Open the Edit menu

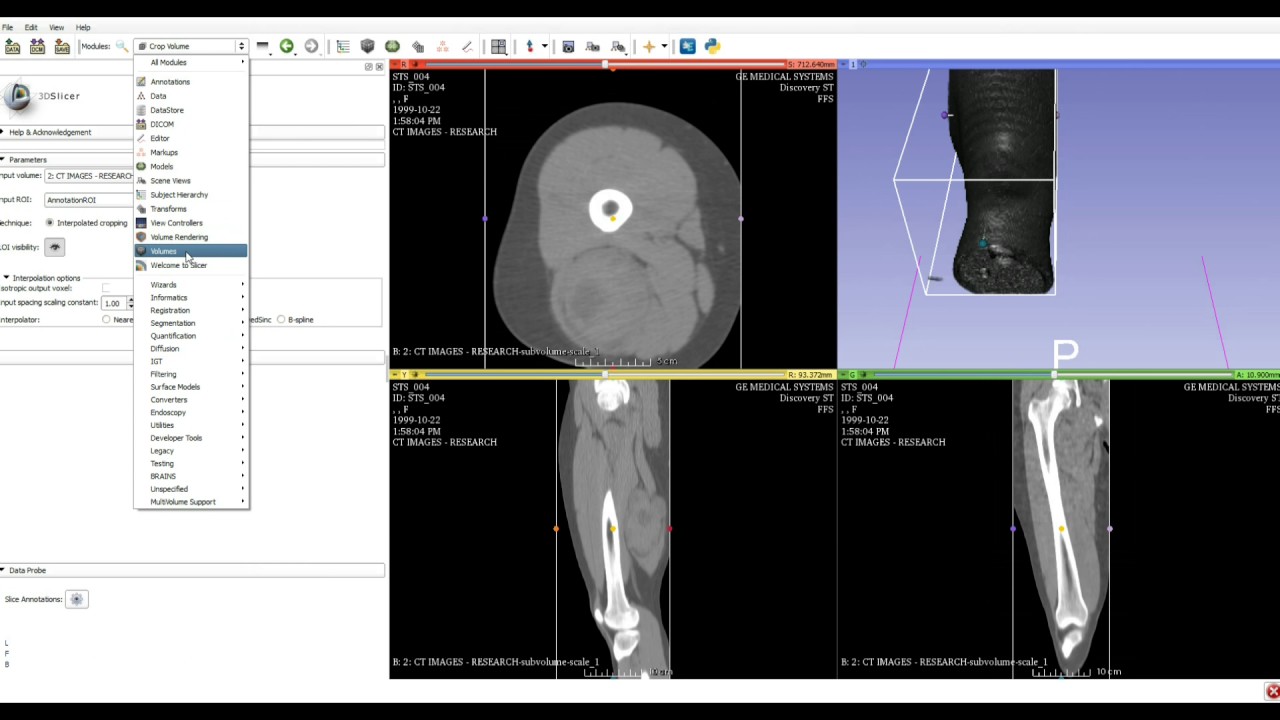[x=31, y=27]
